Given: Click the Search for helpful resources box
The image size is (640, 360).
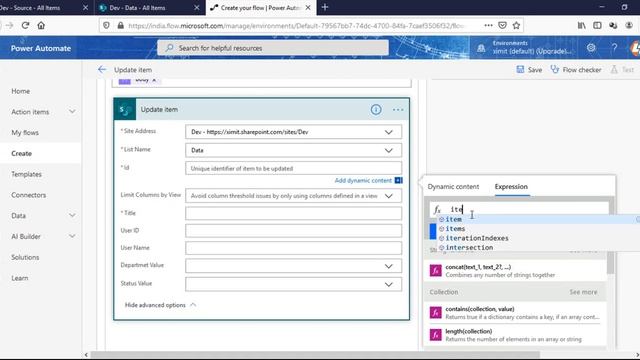Looking at the screenshot, I should click(x=273, y=48).
